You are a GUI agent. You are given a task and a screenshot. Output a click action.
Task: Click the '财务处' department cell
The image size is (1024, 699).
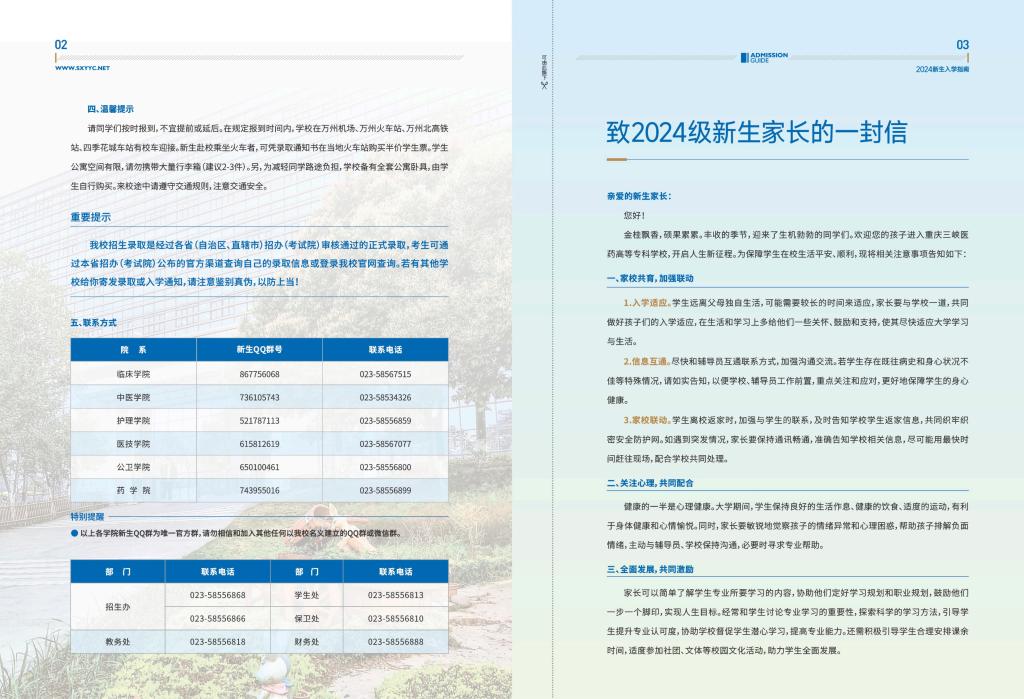click(306, 642)
